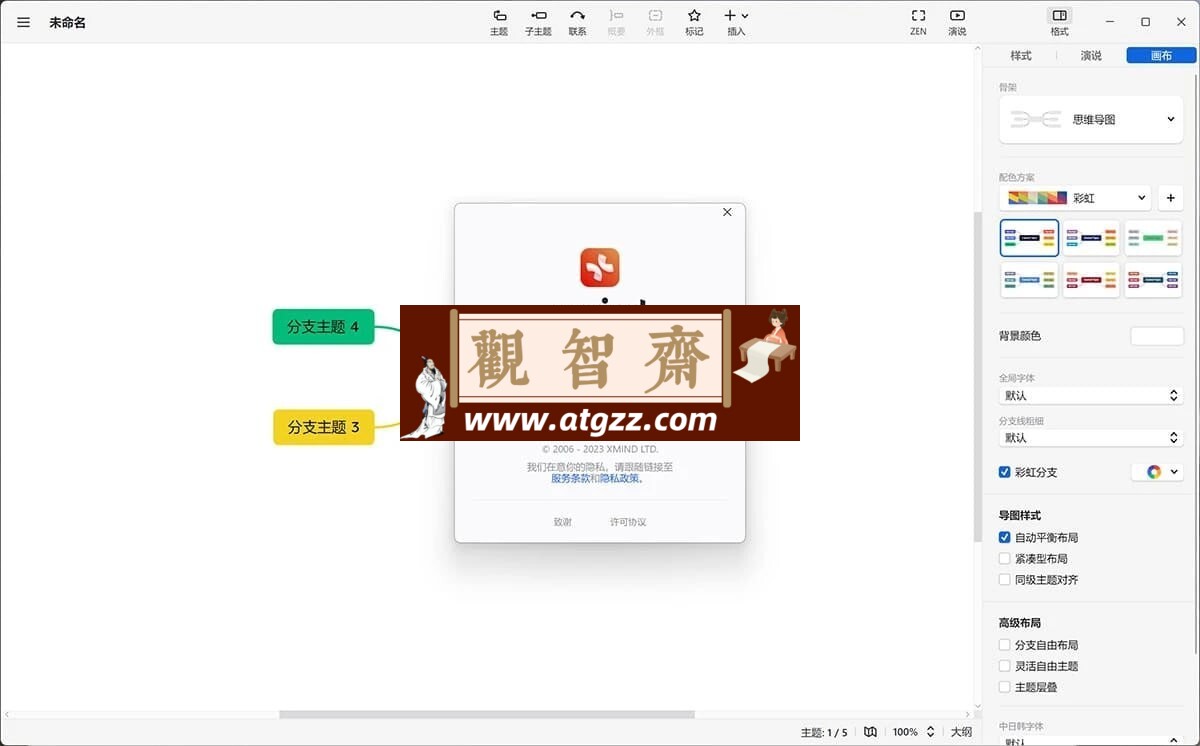This screenshot has height=746, width=1200.
Task: Select the first color theme thumbnail
Action: pyautogui.click(x=1029, y=238)
